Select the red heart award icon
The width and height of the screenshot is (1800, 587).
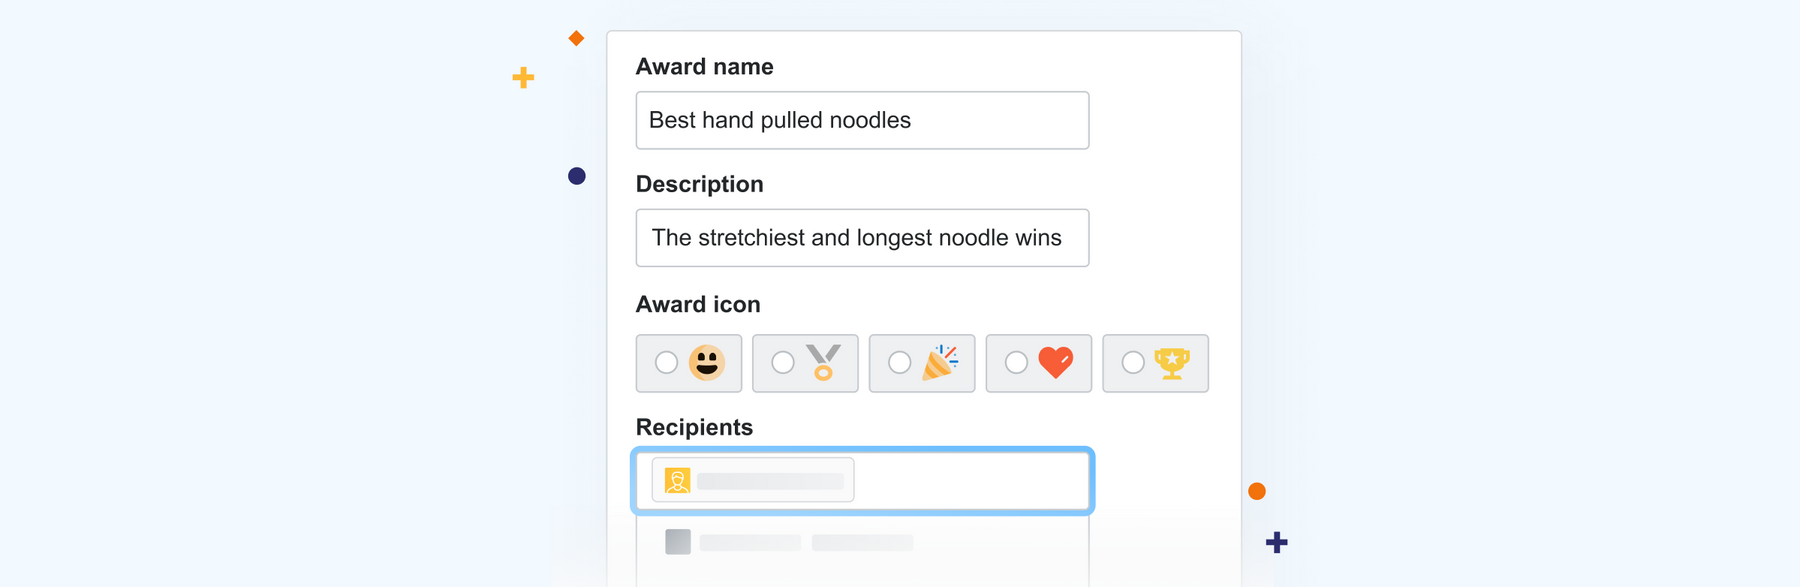coord(1056,363)
